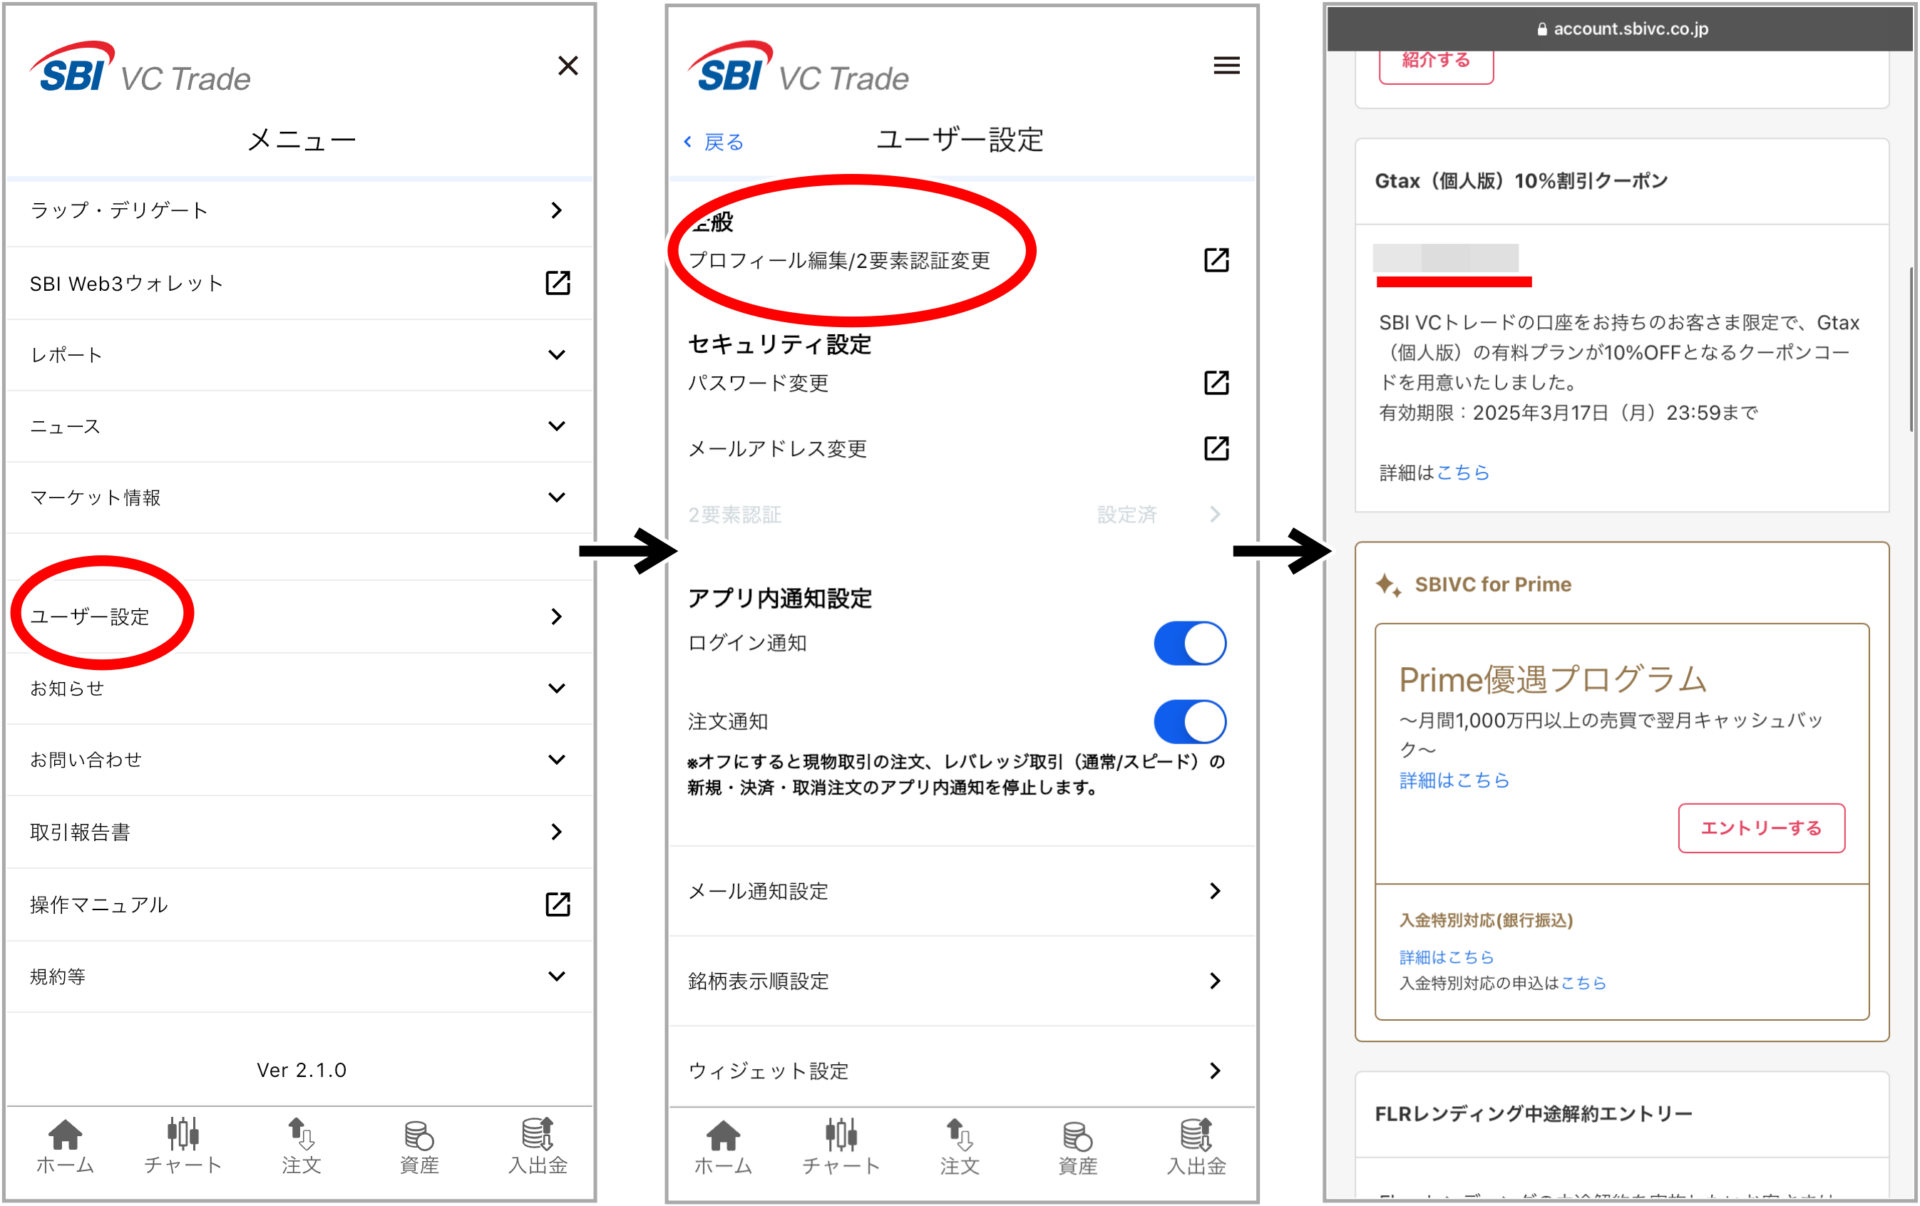The image size is (1920, 1206).
Task: Click 紹介する button
Action: point(1436,65)
